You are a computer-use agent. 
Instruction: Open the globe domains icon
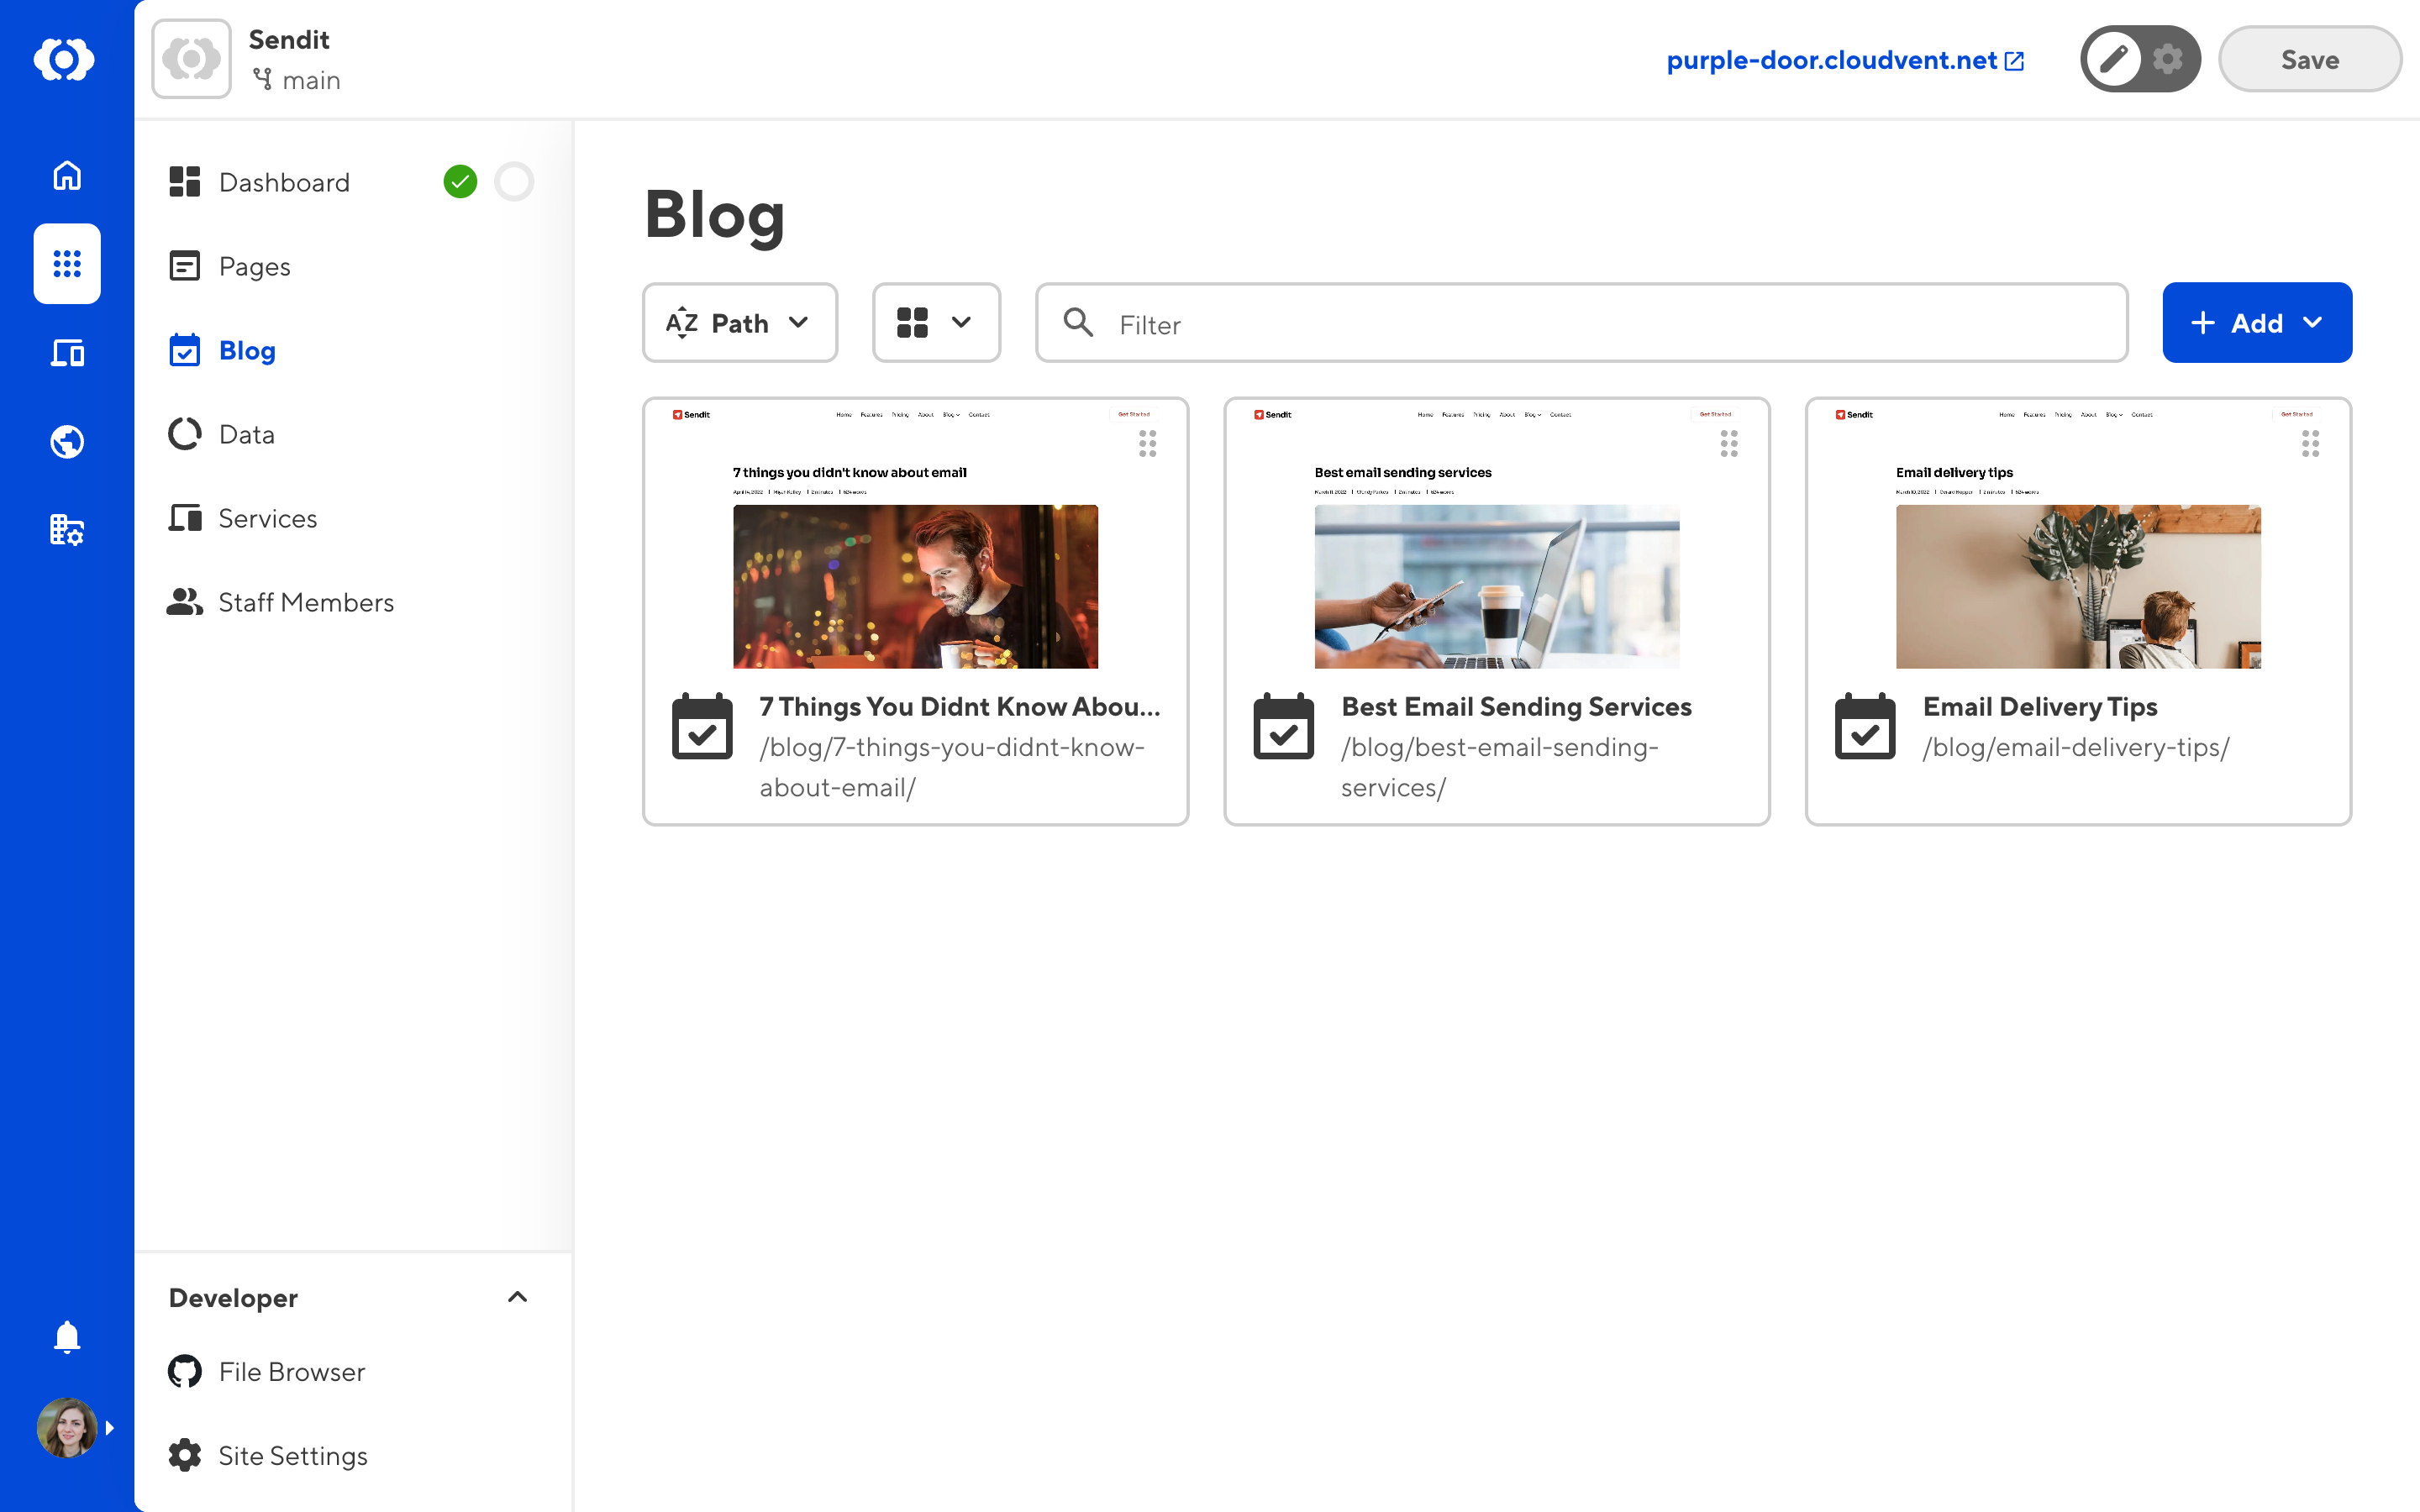(x=67, y=441)
